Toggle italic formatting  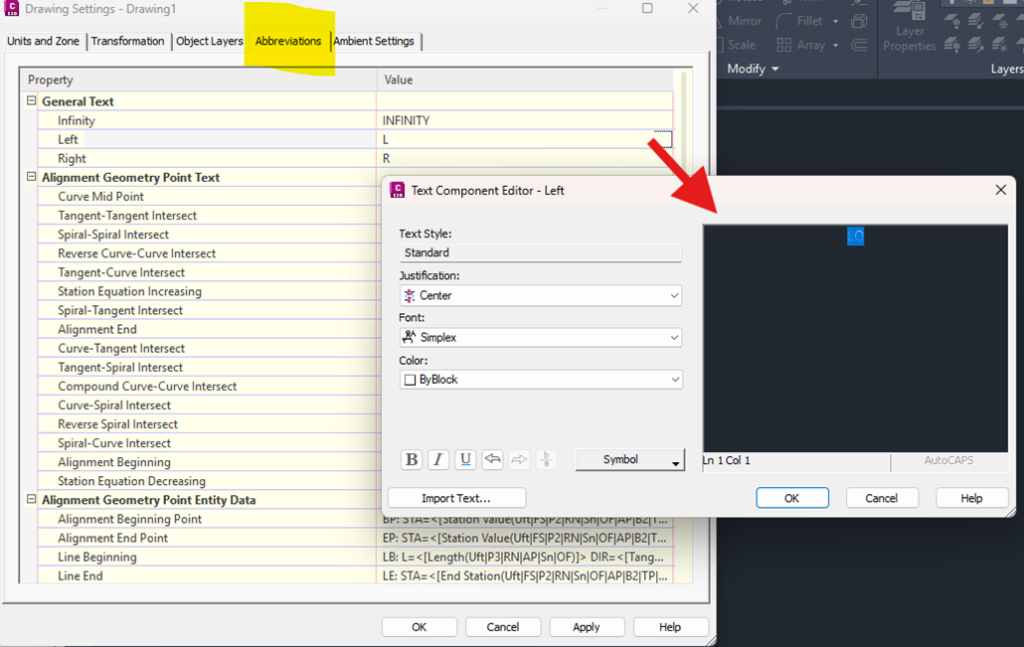point(438,459)
